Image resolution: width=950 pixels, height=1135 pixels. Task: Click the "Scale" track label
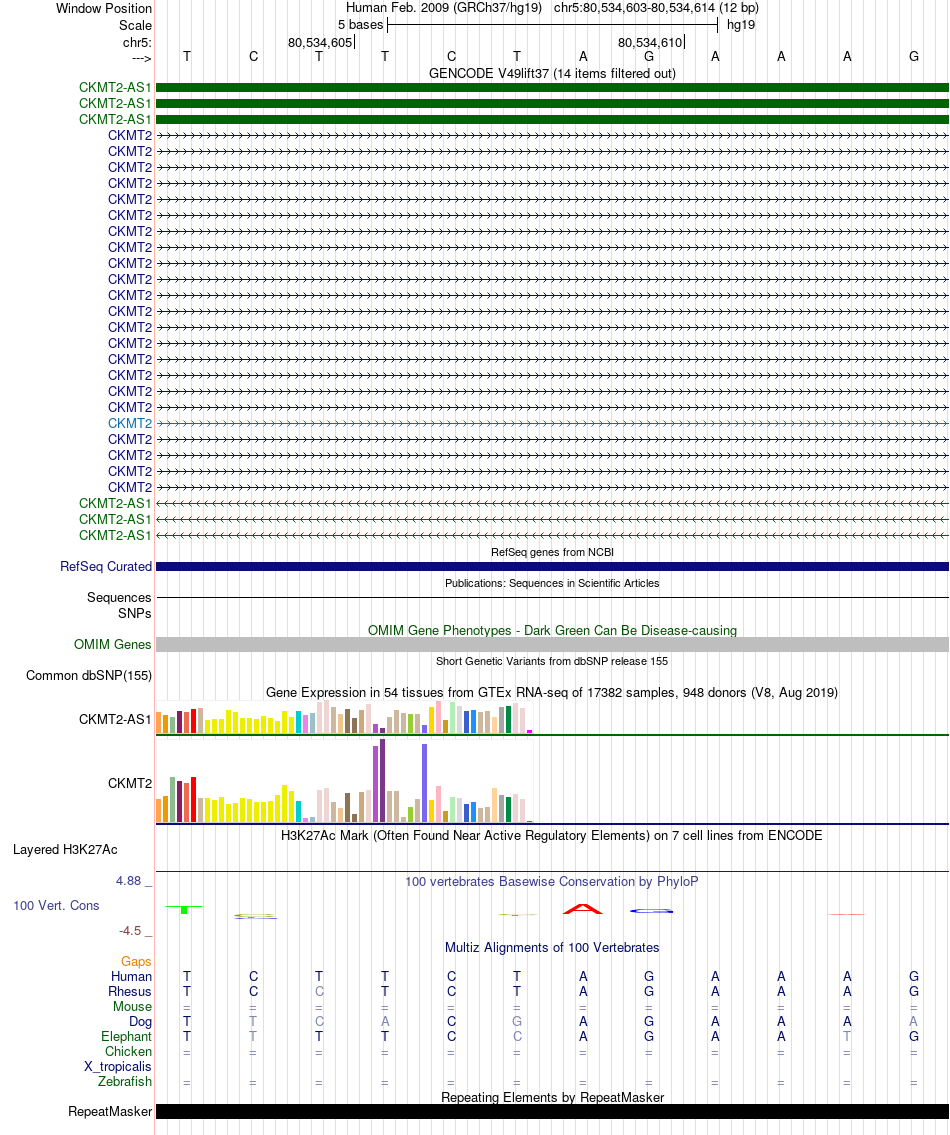click(x=135, y=25)
